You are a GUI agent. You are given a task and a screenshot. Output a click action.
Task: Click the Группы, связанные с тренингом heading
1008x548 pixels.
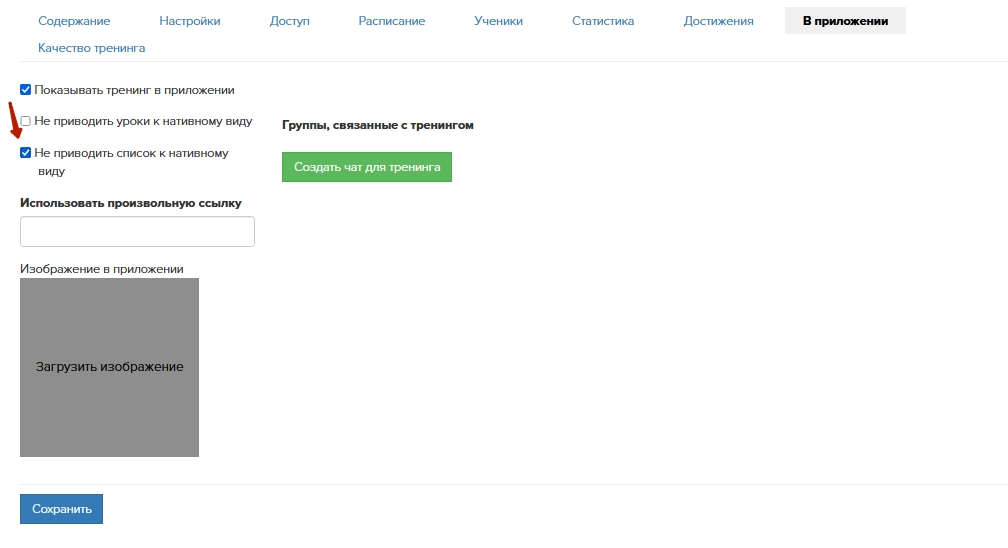[378, 126]
